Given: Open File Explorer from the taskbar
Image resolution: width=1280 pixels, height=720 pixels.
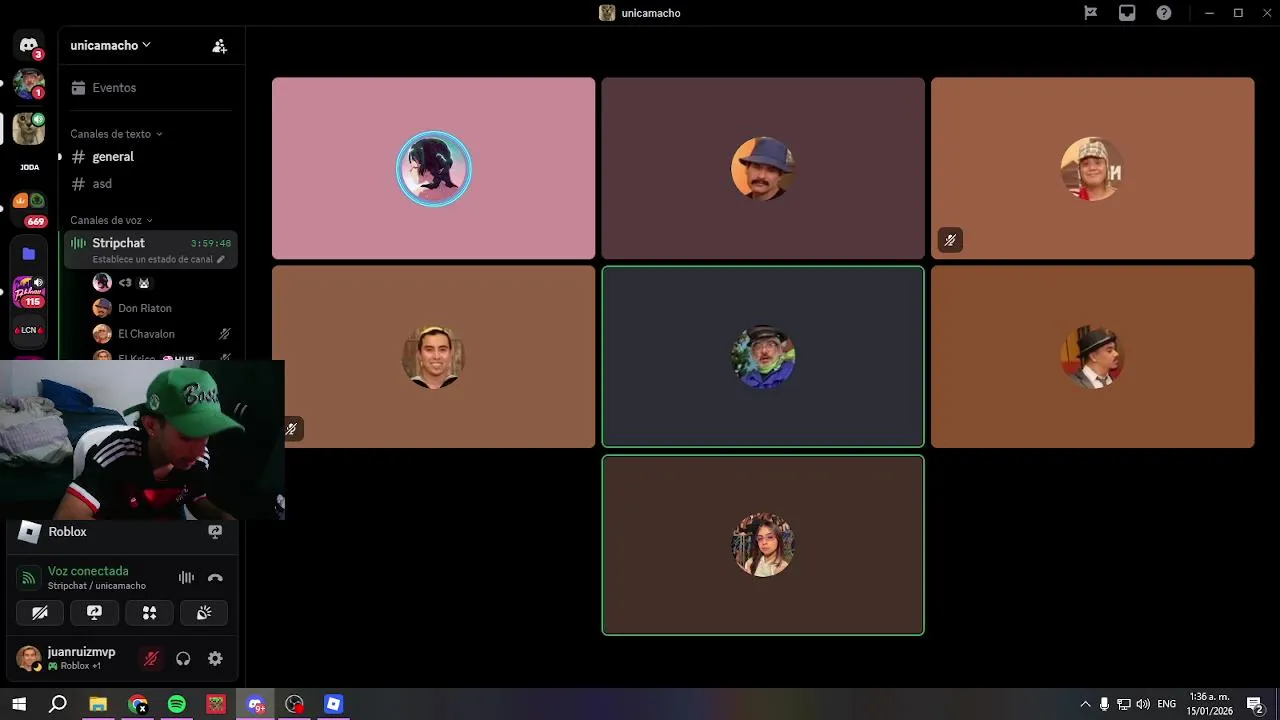Looking at the screenshot, I should click(x=98, y=704).
